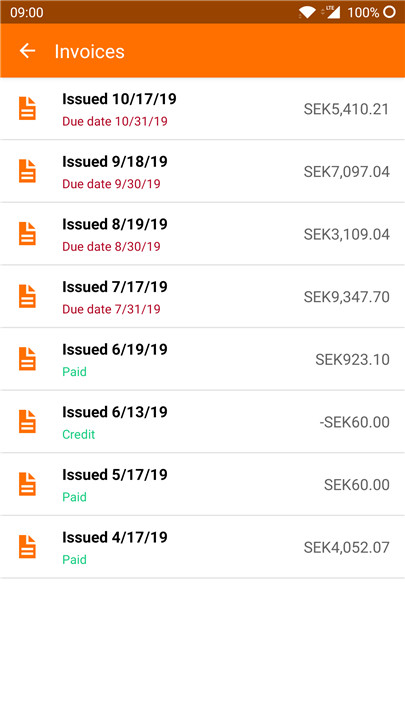Click document icon for invoice issued 7/17/19
Screen dimensions: 405x720
(x=27, y=297)
